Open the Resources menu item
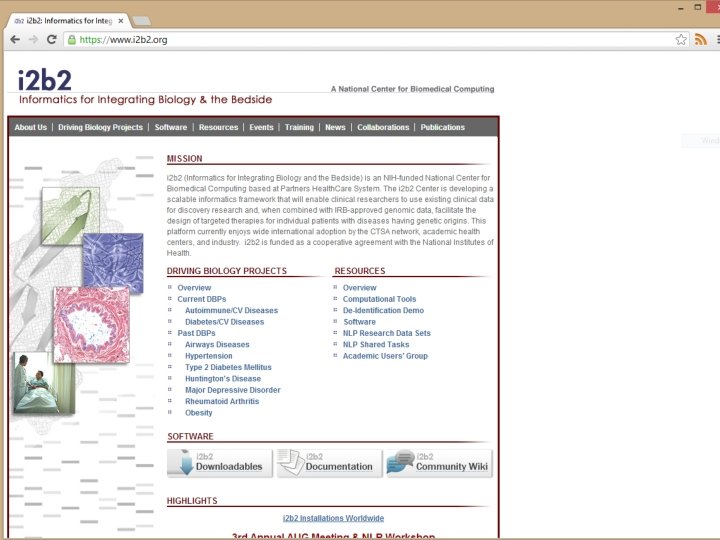This screenshot has height=540, width=720. tap(218, 127)
